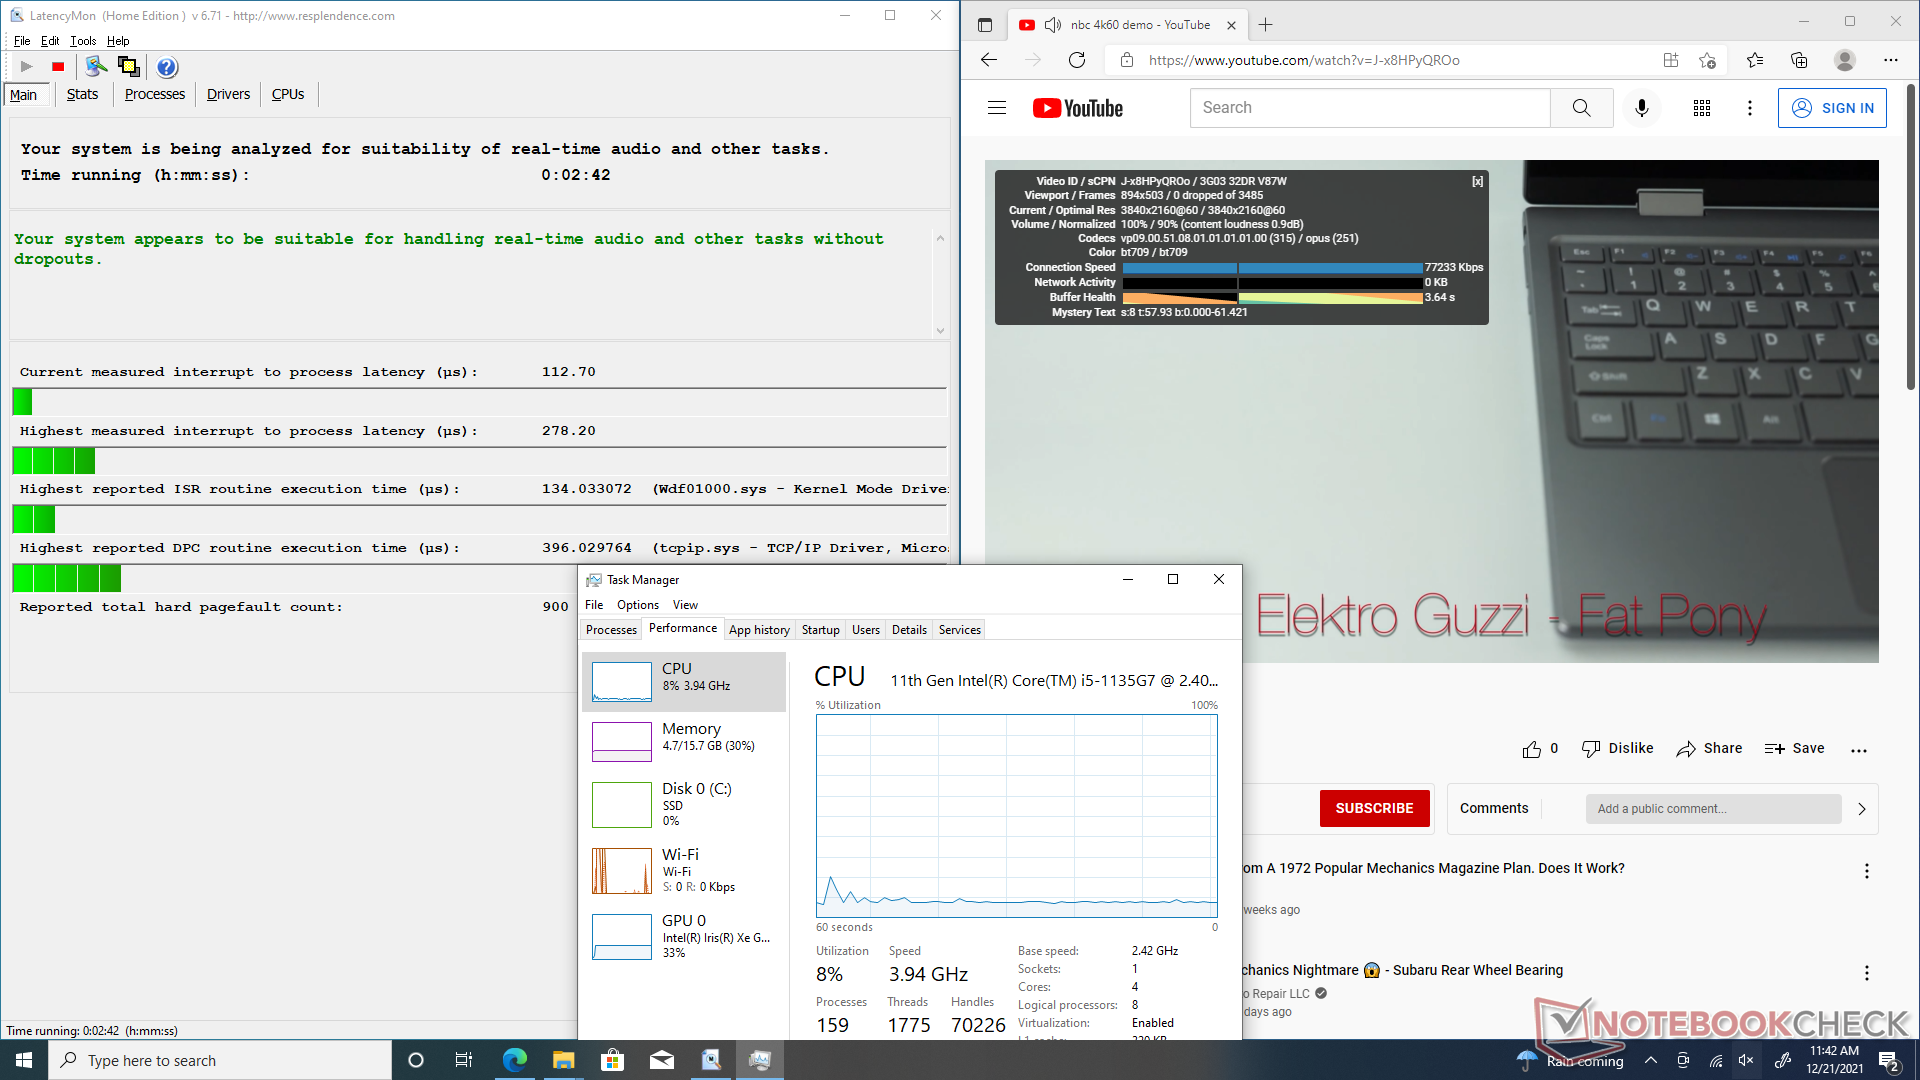Open YouTube apps grid icon

[x=1702, y=108]
